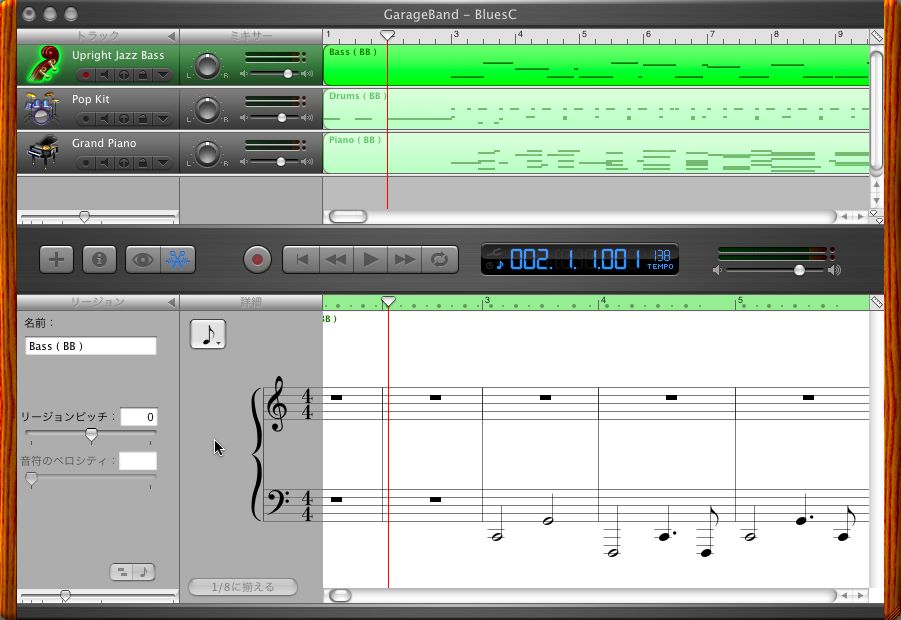Adjust the master volume slider
Image resolution: width=901 pixels, height=620 pixels.
(x=799, y=270)
